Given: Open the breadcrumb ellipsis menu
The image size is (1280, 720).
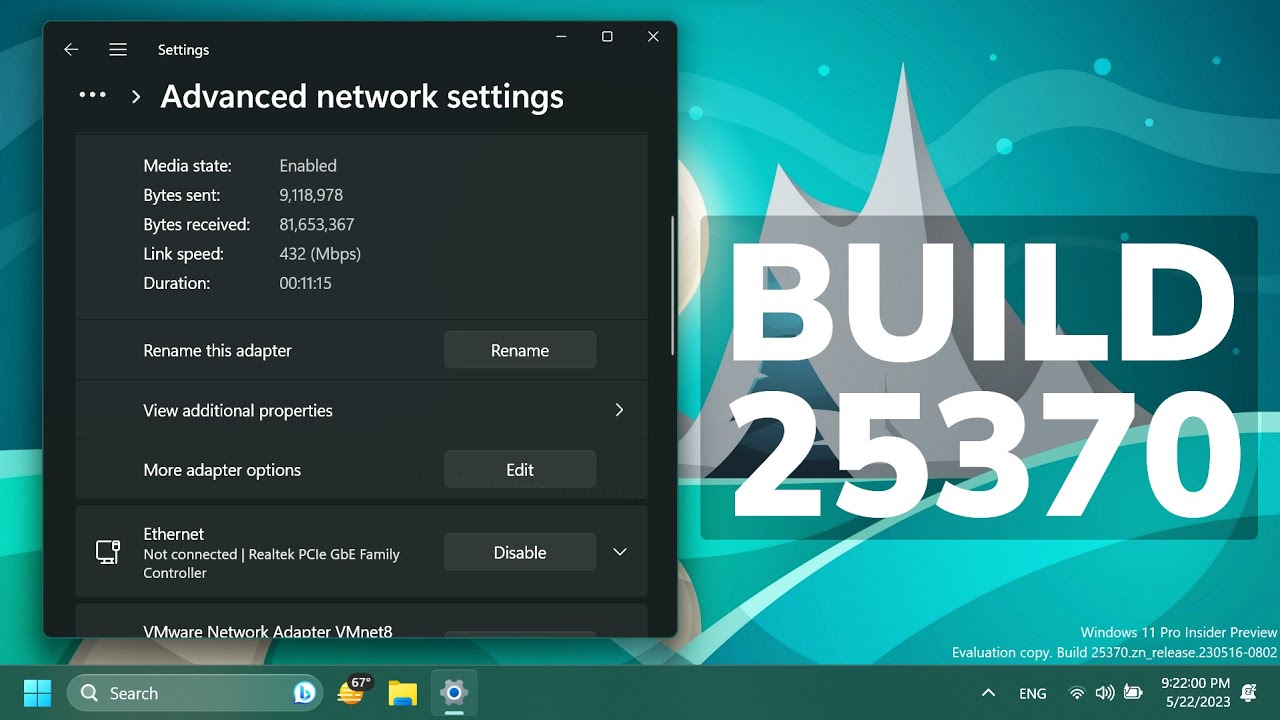Looking at the screenshot, I should 92,95.
